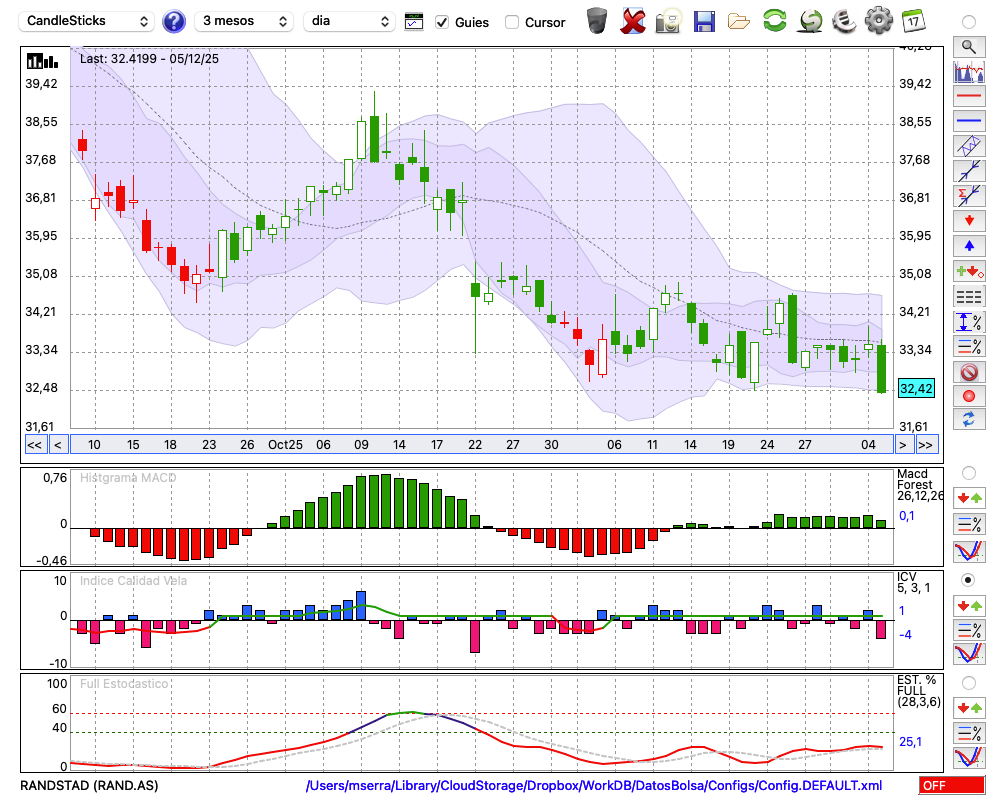Open the Config.DEFAULT.xml file path link
The height and width of the screenshot is (800, 1000).
tap(594, 786)
